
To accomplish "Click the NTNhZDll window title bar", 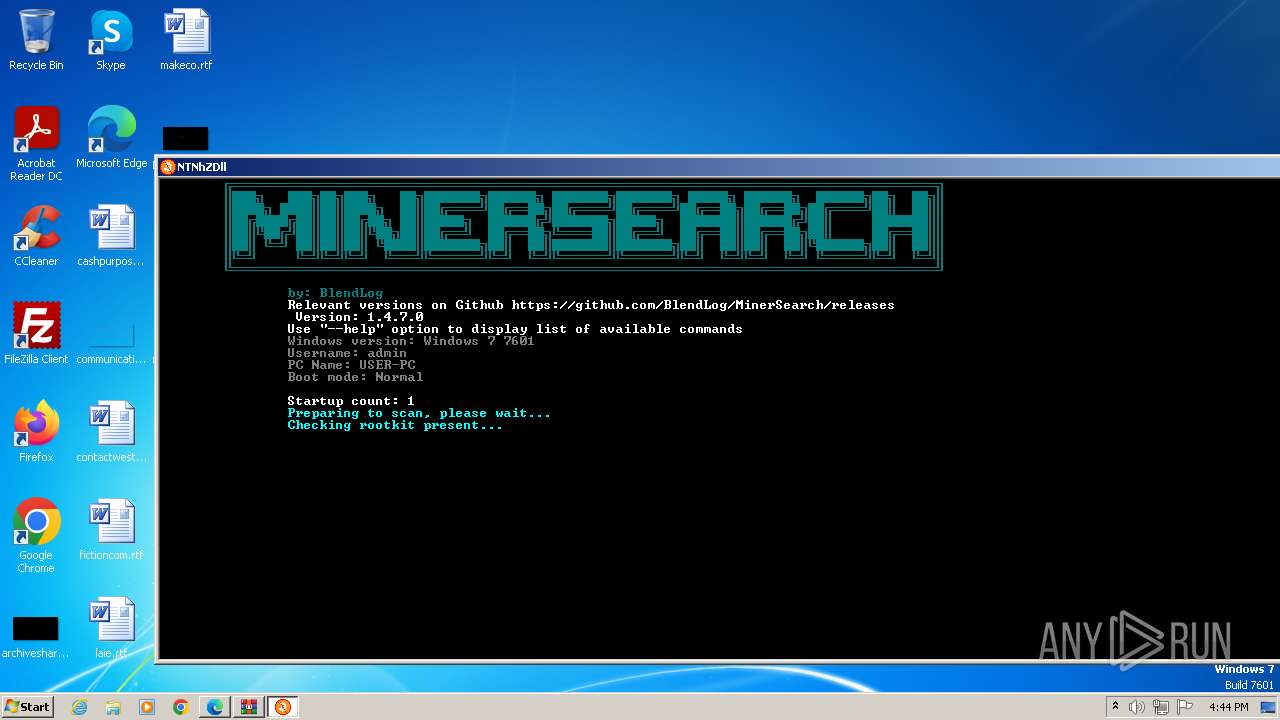I will point(718,167).
